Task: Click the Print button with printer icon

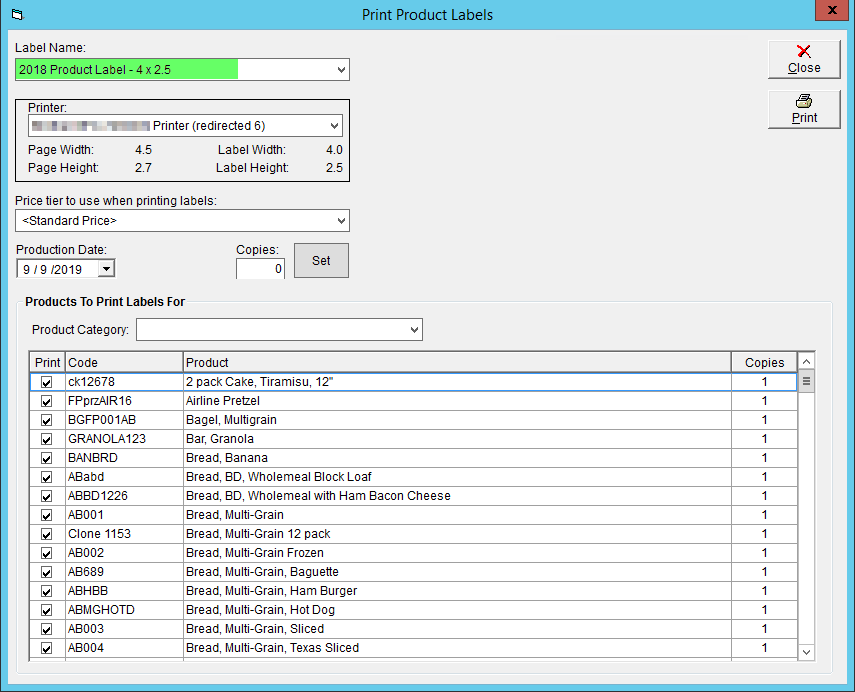Action: (804, 110)
